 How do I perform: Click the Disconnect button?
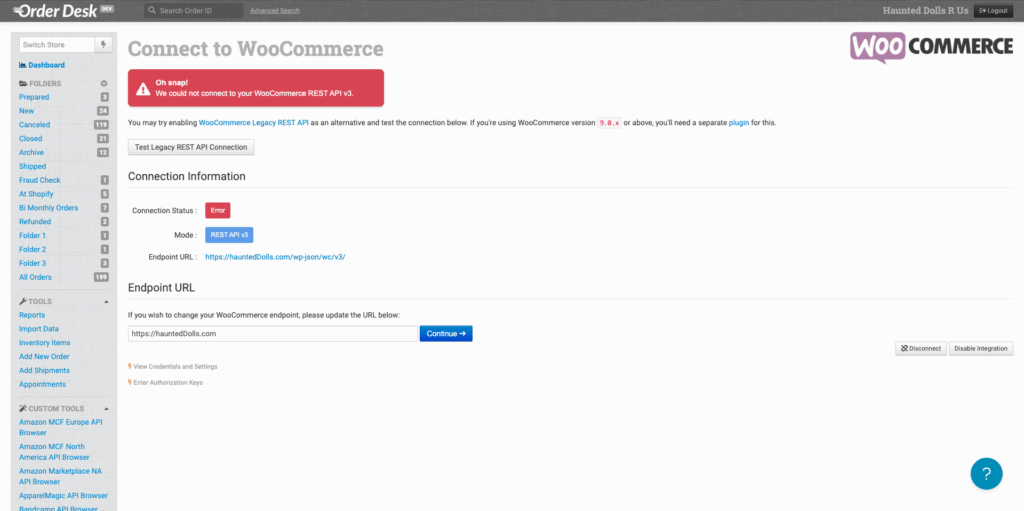coord(920,349)
